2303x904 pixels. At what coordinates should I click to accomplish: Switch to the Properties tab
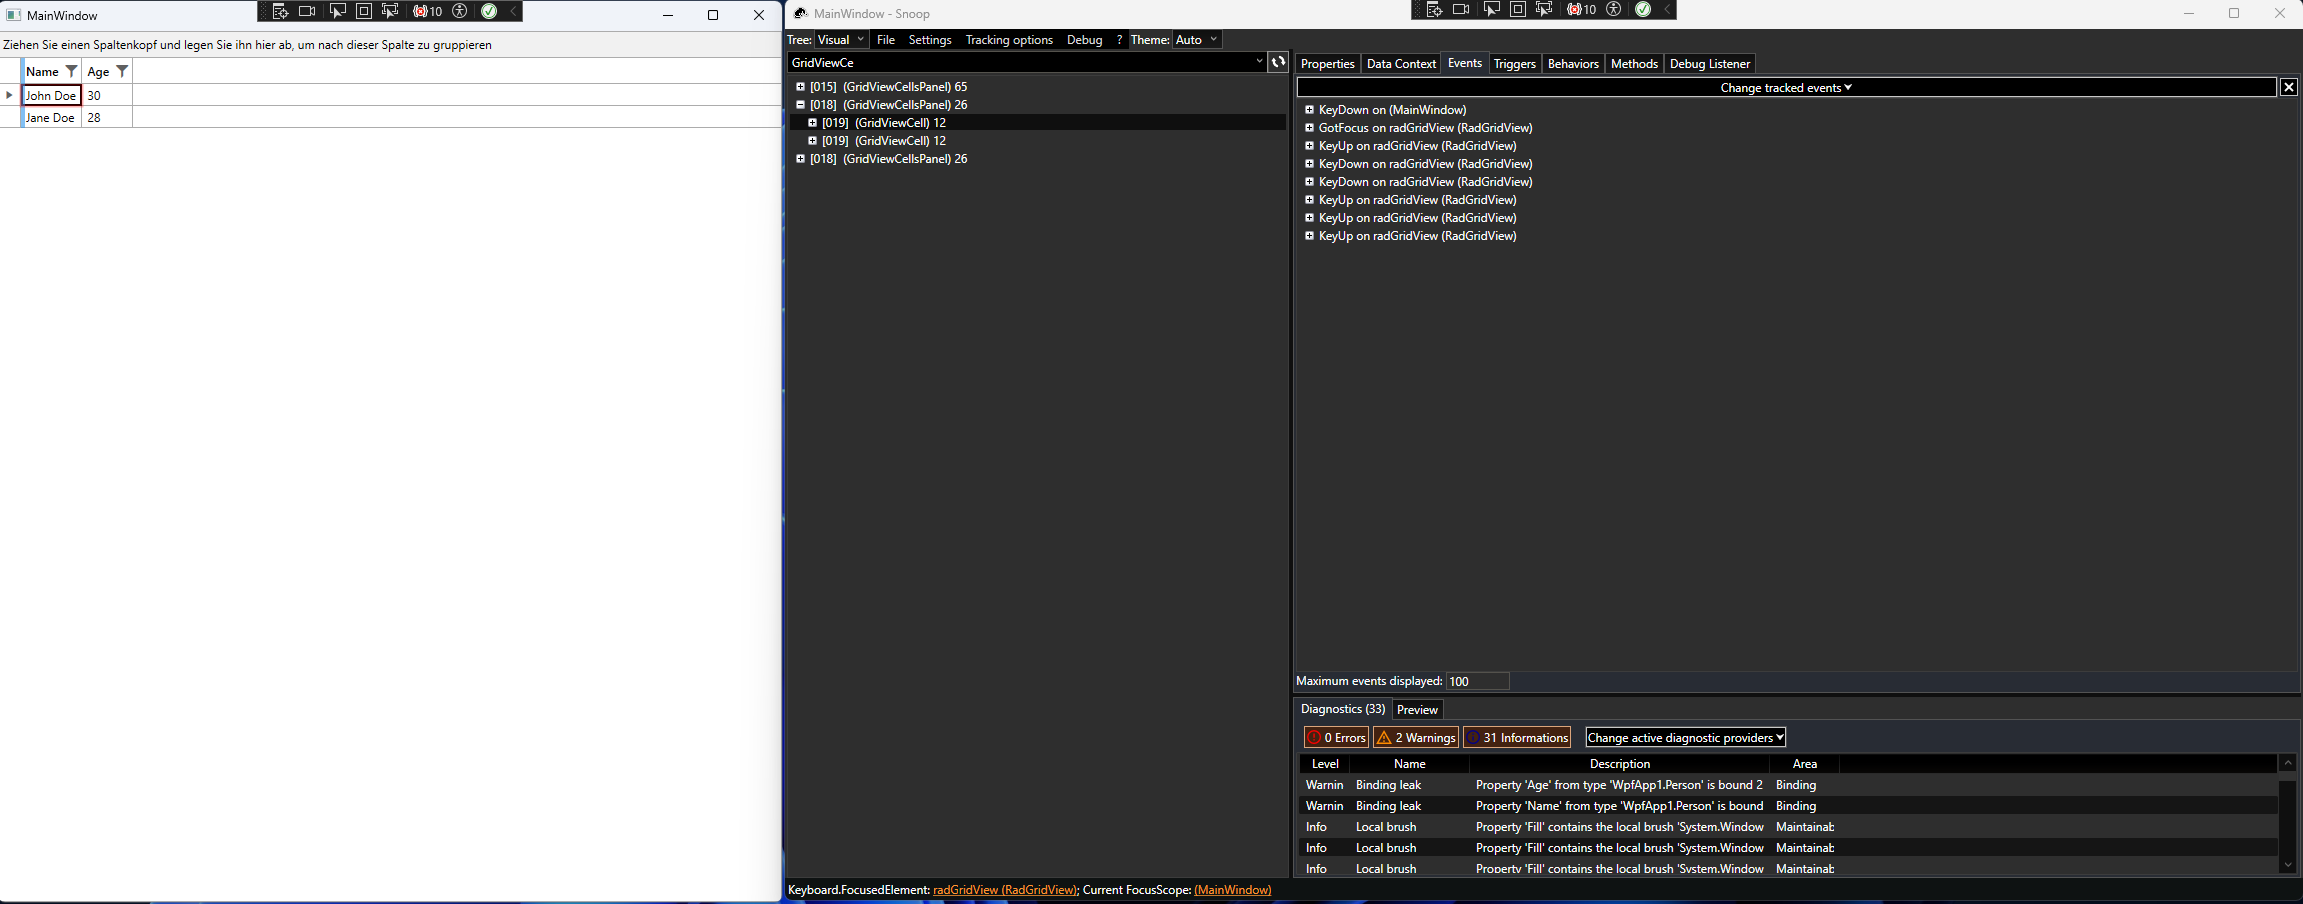pos(1328,63)
